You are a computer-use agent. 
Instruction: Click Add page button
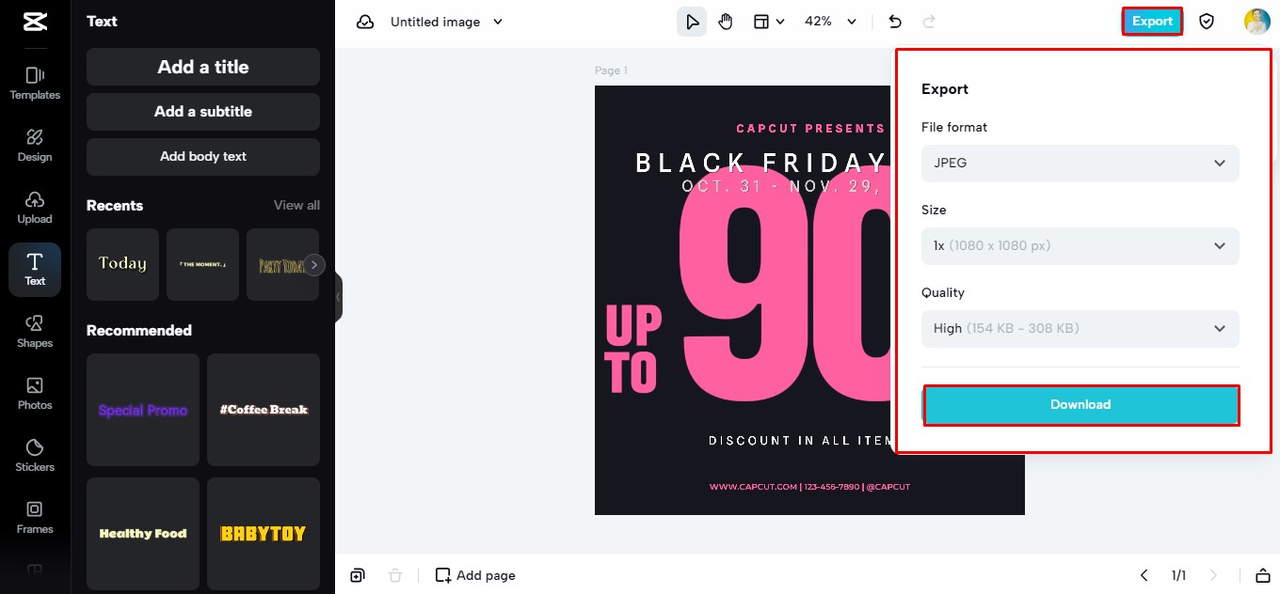click(475, 575)
